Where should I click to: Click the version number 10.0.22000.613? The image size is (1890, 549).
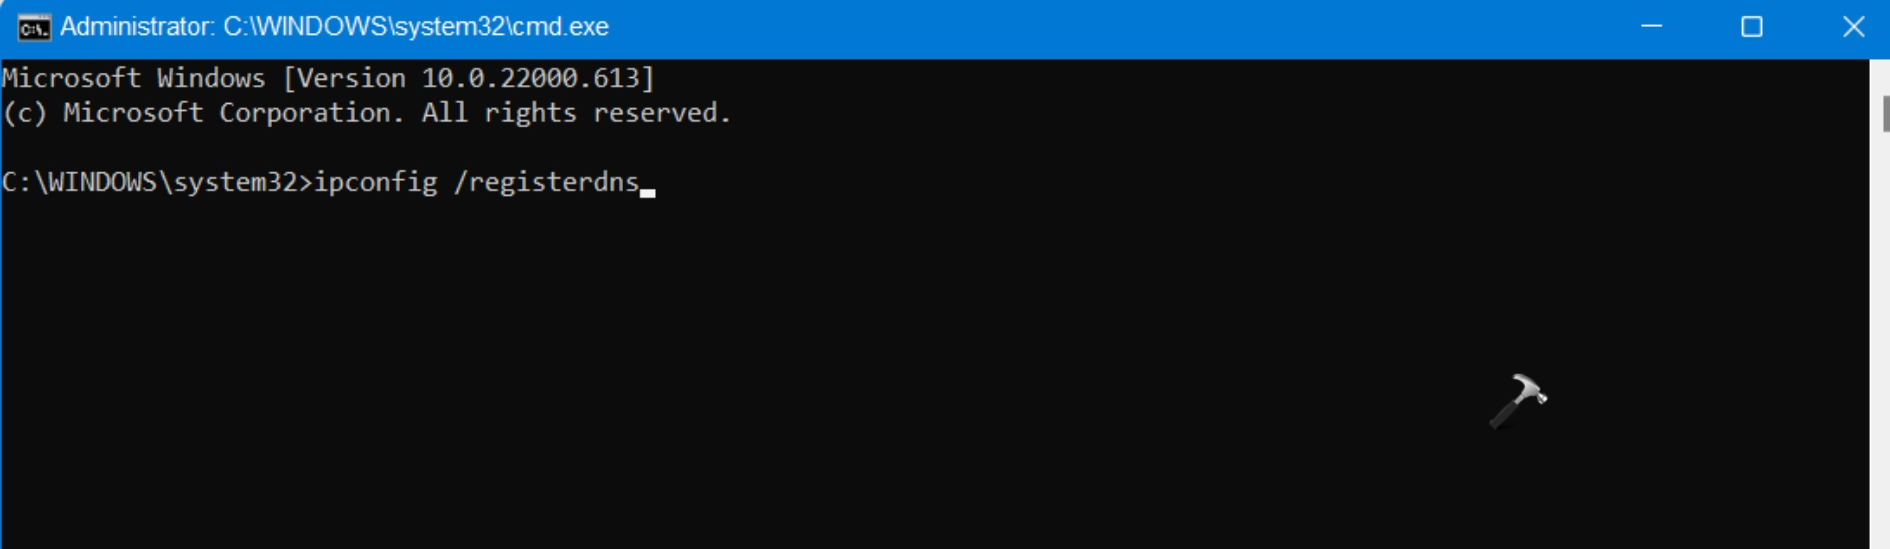tap(529, 78)
